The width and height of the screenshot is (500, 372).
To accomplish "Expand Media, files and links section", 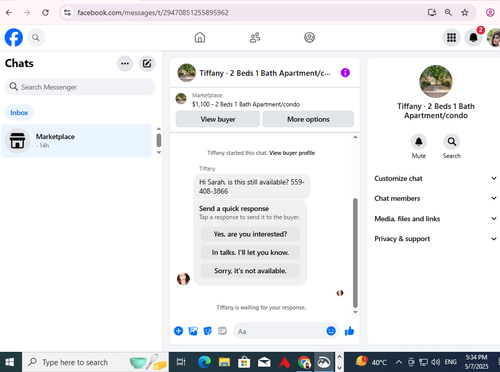I will click(x=435, y=219).
